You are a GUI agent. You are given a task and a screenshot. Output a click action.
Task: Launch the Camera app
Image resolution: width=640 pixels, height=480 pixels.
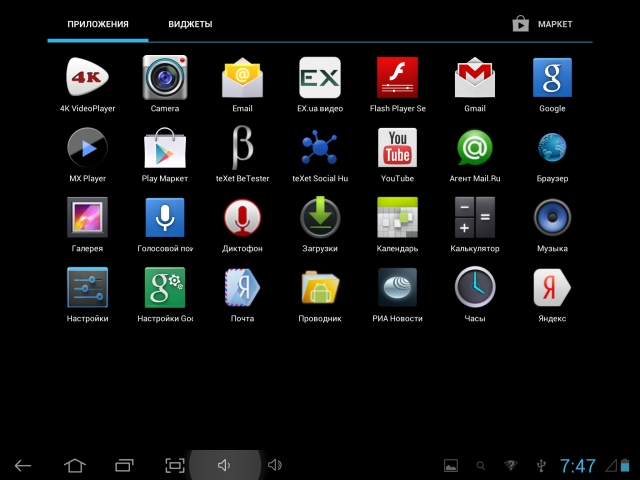[165, 78]
